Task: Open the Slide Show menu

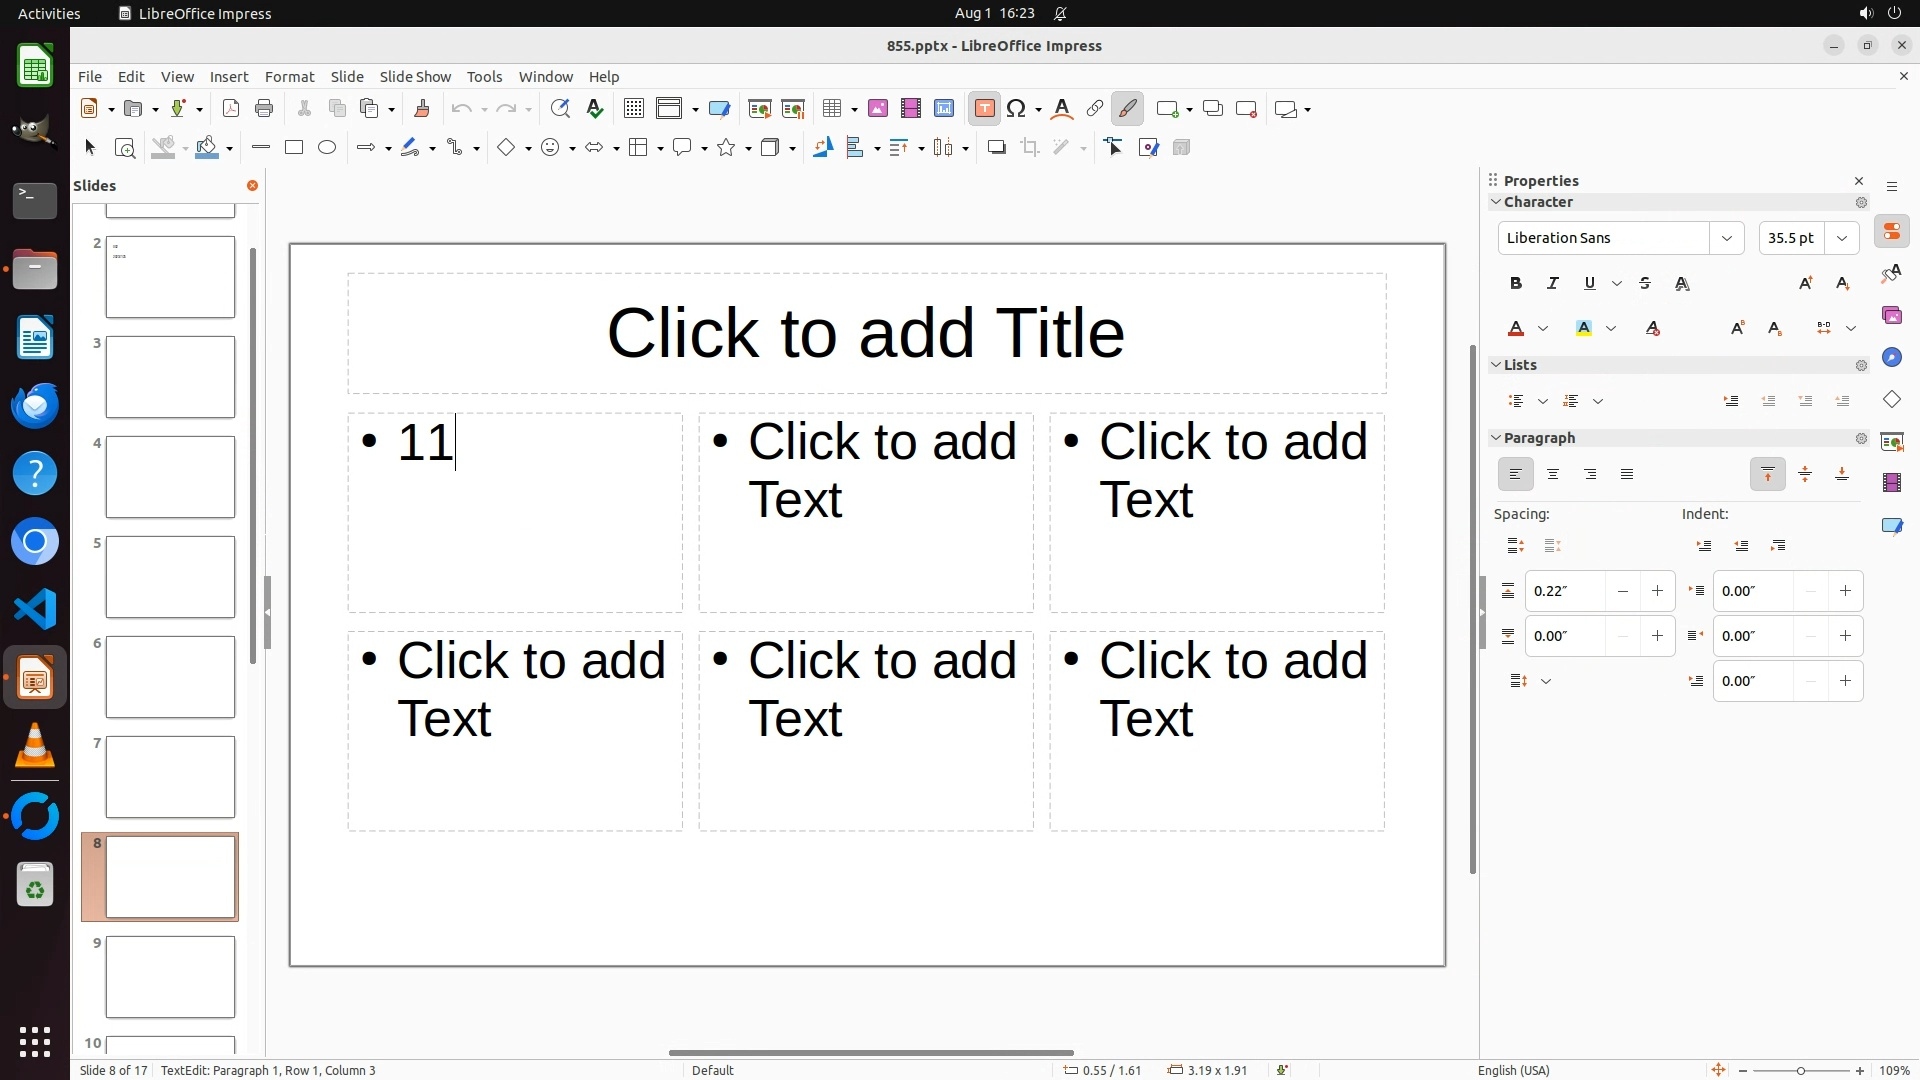Action: pyautogui.click(x=415, y=77)
